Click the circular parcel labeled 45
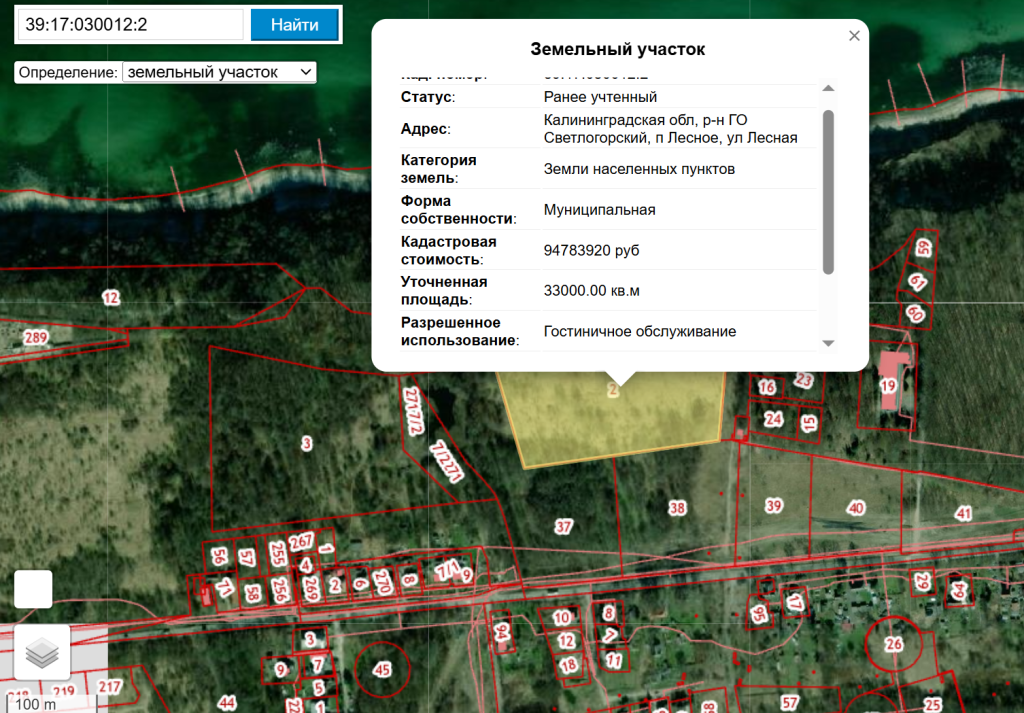This screenshot has width=1024, height=713. [x=381, y=668]
